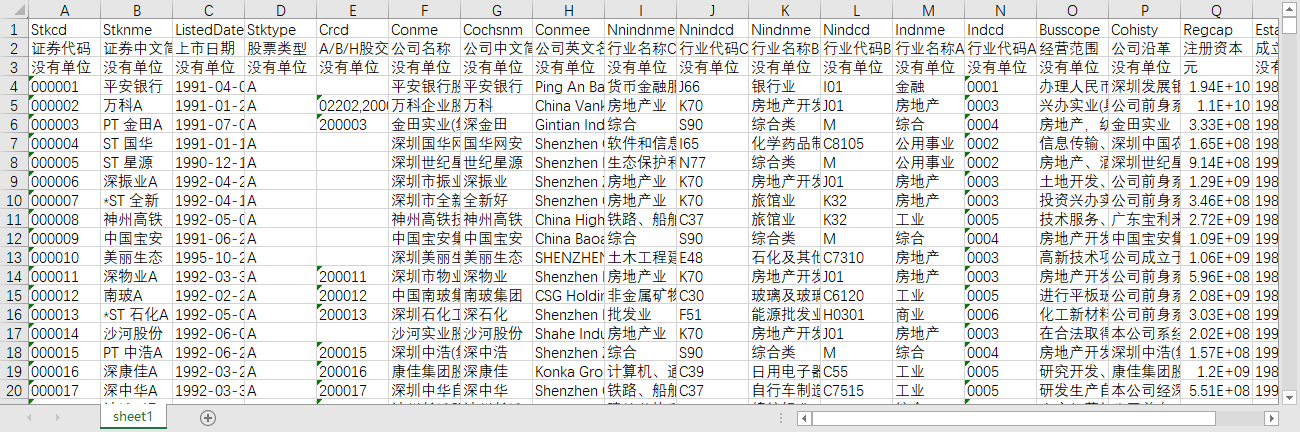The image size is (1300, 432).
Task: Select column C header
Action: pos(208,10)
